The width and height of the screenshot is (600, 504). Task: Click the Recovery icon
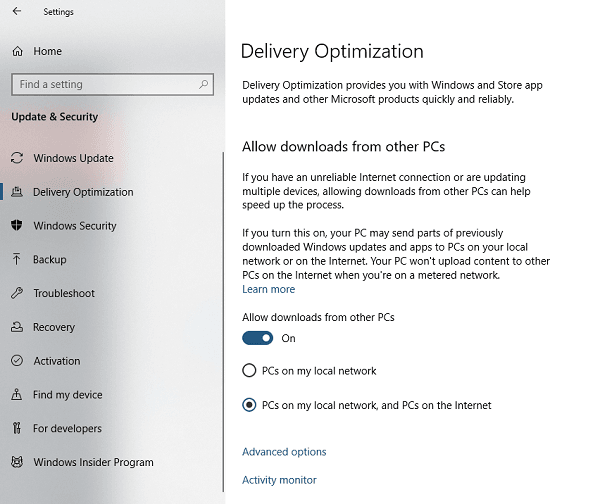click(17, 327)
